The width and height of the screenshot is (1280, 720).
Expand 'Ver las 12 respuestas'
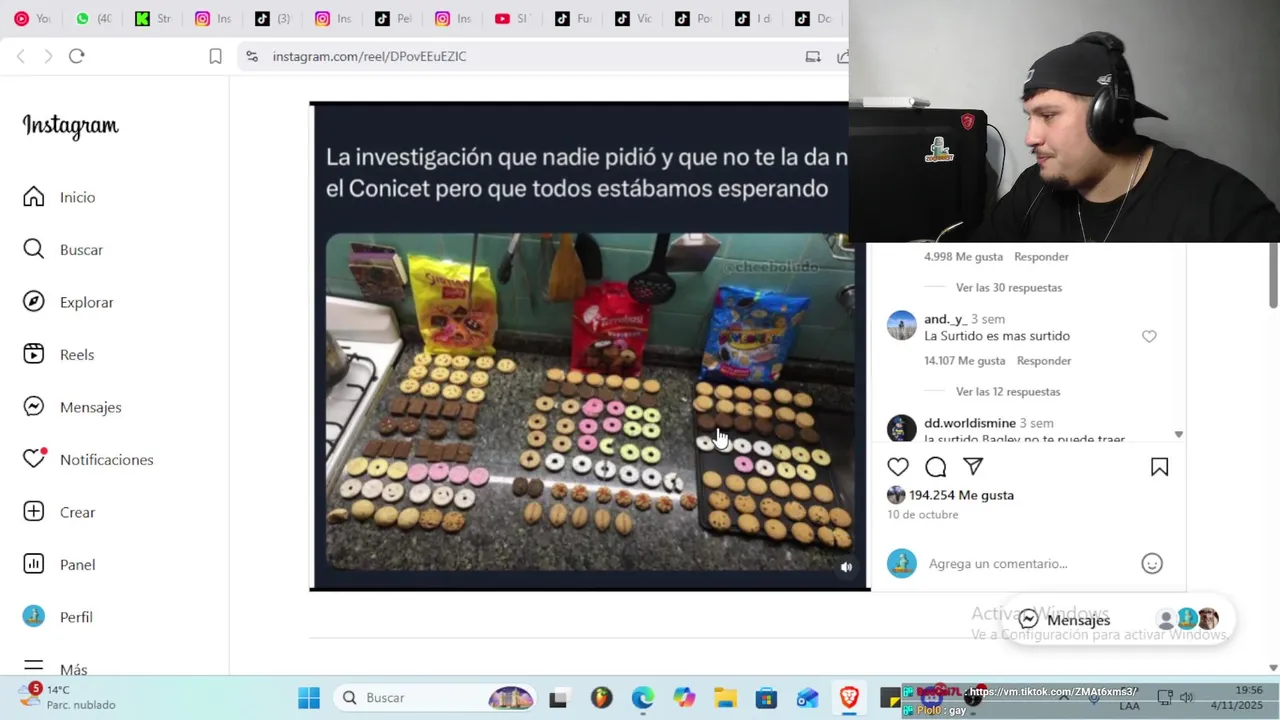1008,391
